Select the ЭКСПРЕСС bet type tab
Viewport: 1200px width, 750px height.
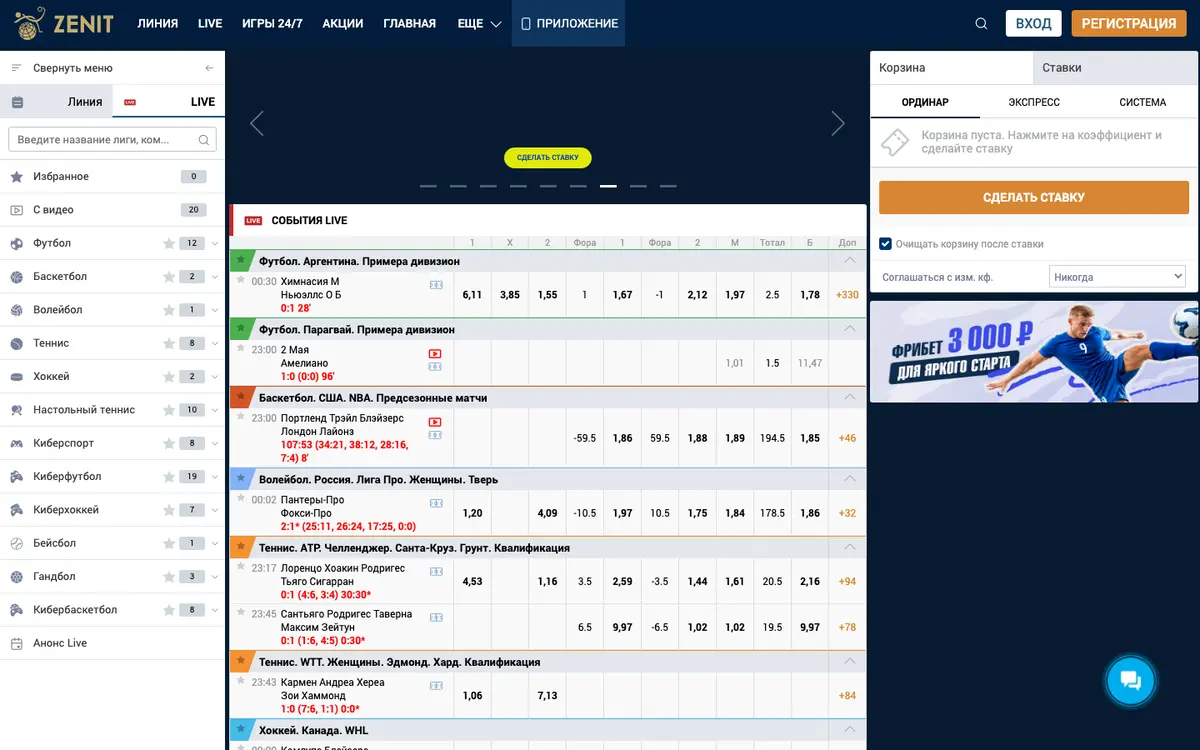tap(1034, 102)
